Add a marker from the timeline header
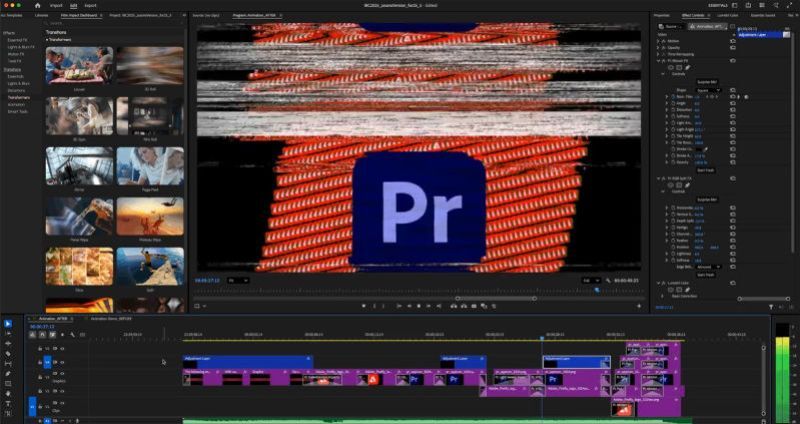 pos(62,335)
